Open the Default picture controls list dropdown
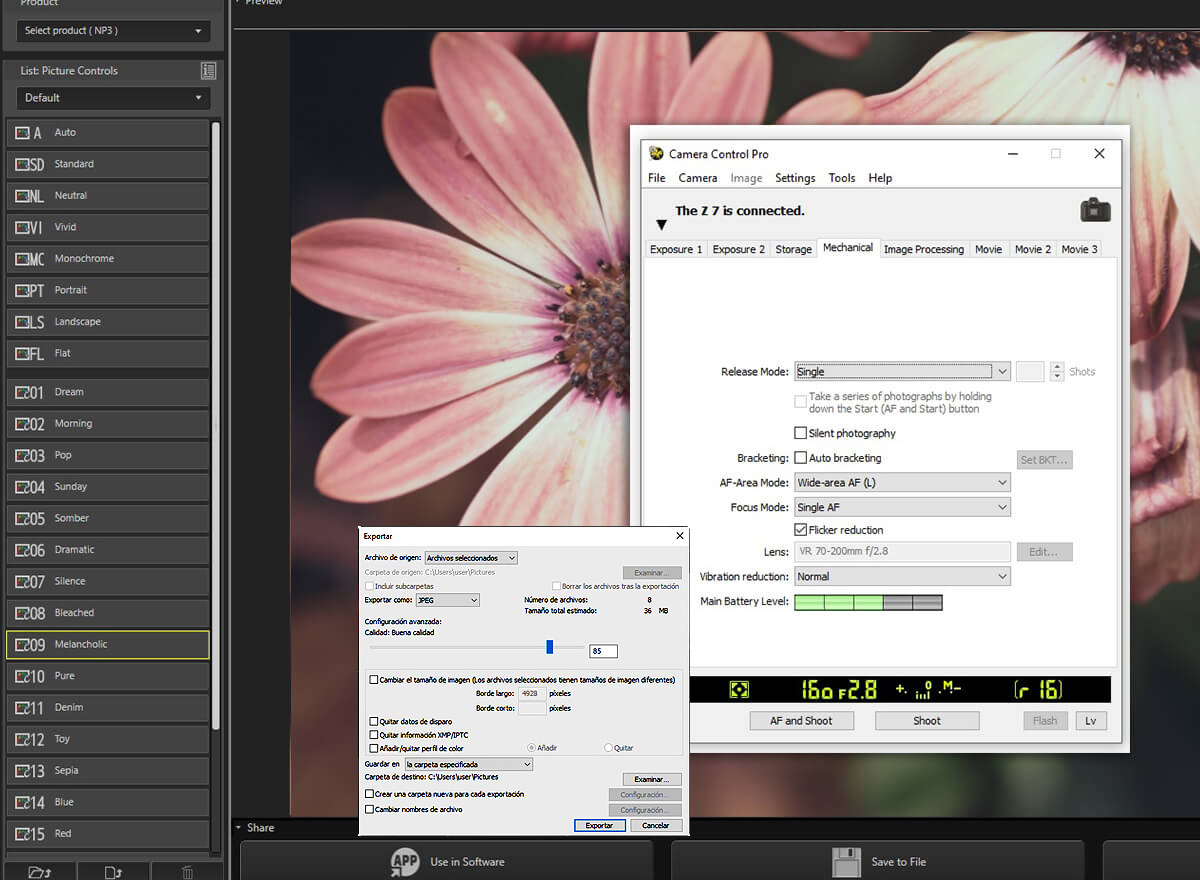 [x=113, y=98]
